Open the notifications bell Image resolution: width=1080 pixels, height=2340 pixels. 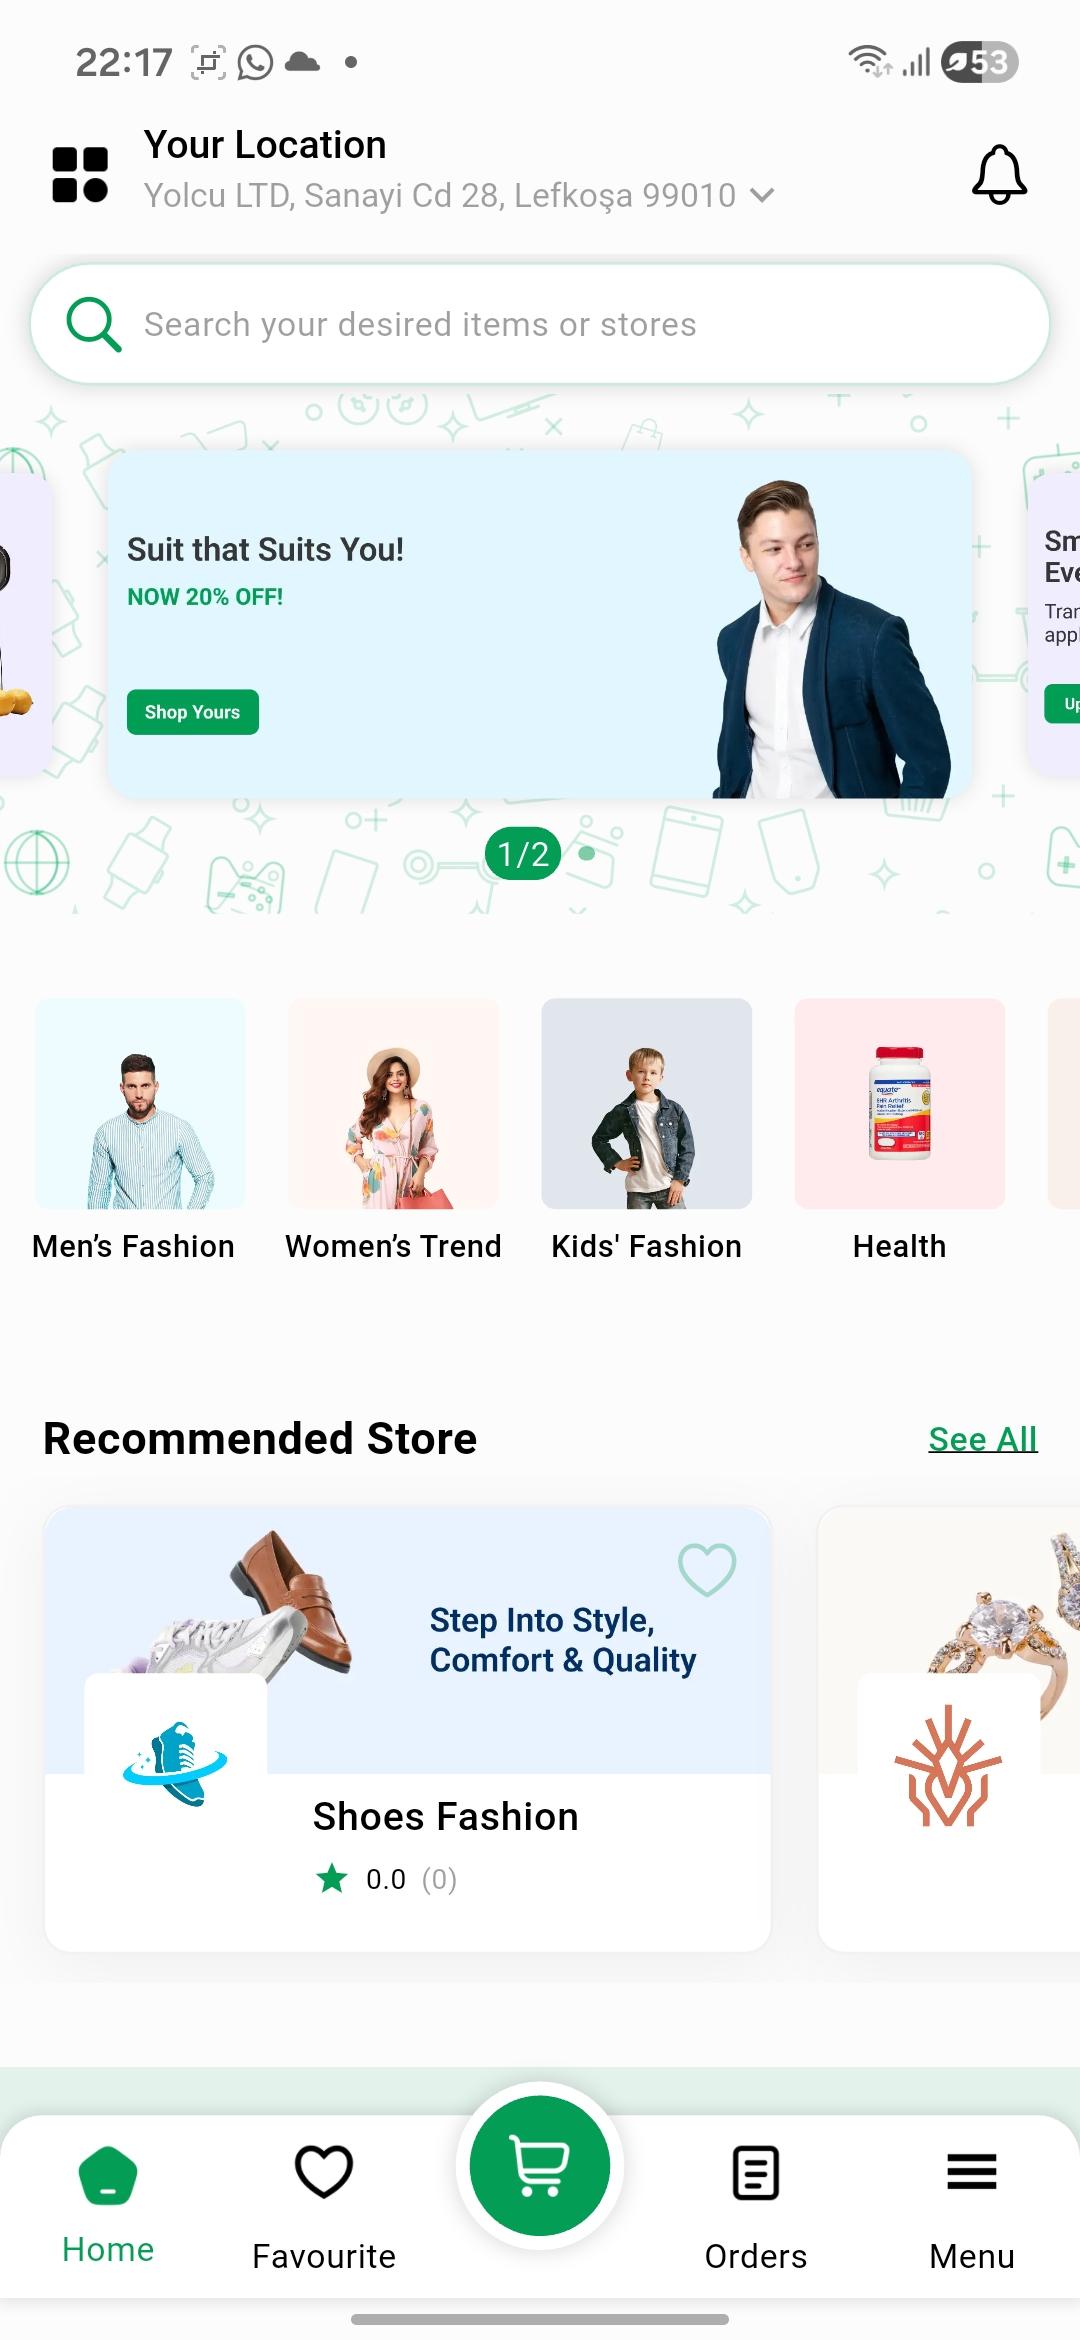pyautogui.click(x=999, y=175)
